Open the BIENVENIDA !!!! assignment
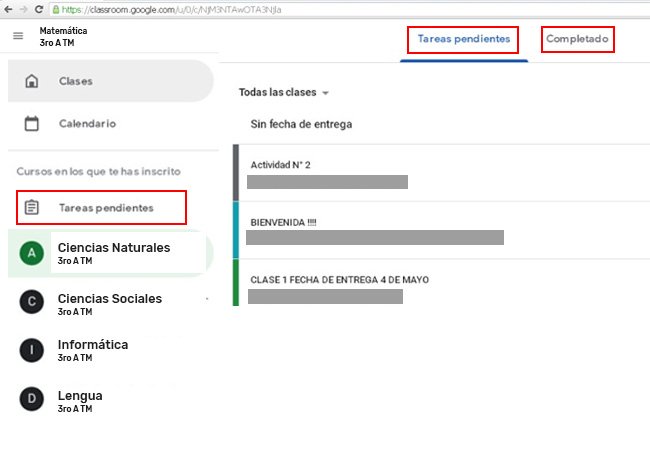This screenshot has width=650, height=450. point(284,222)
